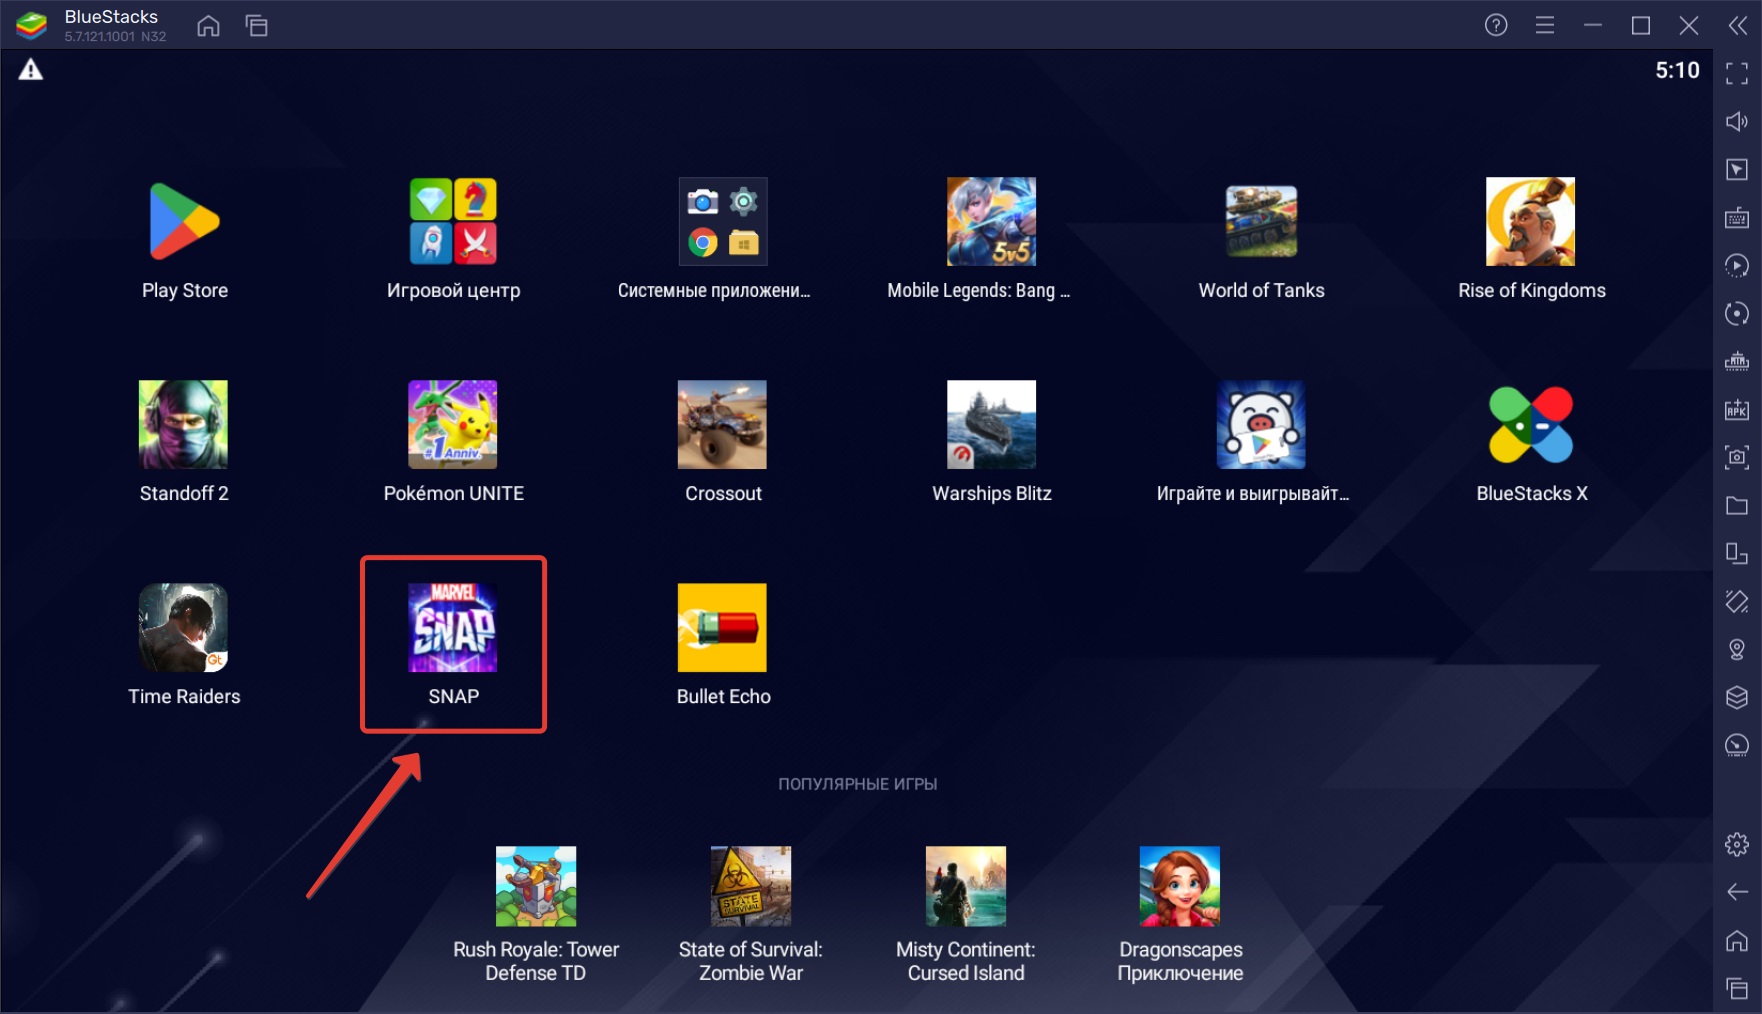Click the home icon in title bar

tap(208, 25)
